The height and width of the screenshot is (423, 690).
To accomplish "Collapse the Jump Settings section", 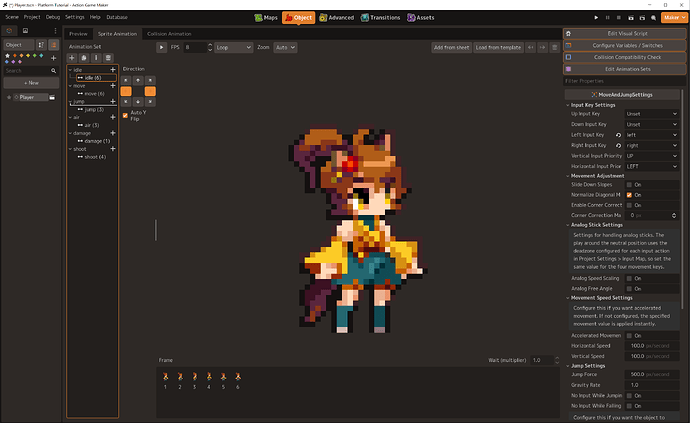I will click(x=568, y=366).
